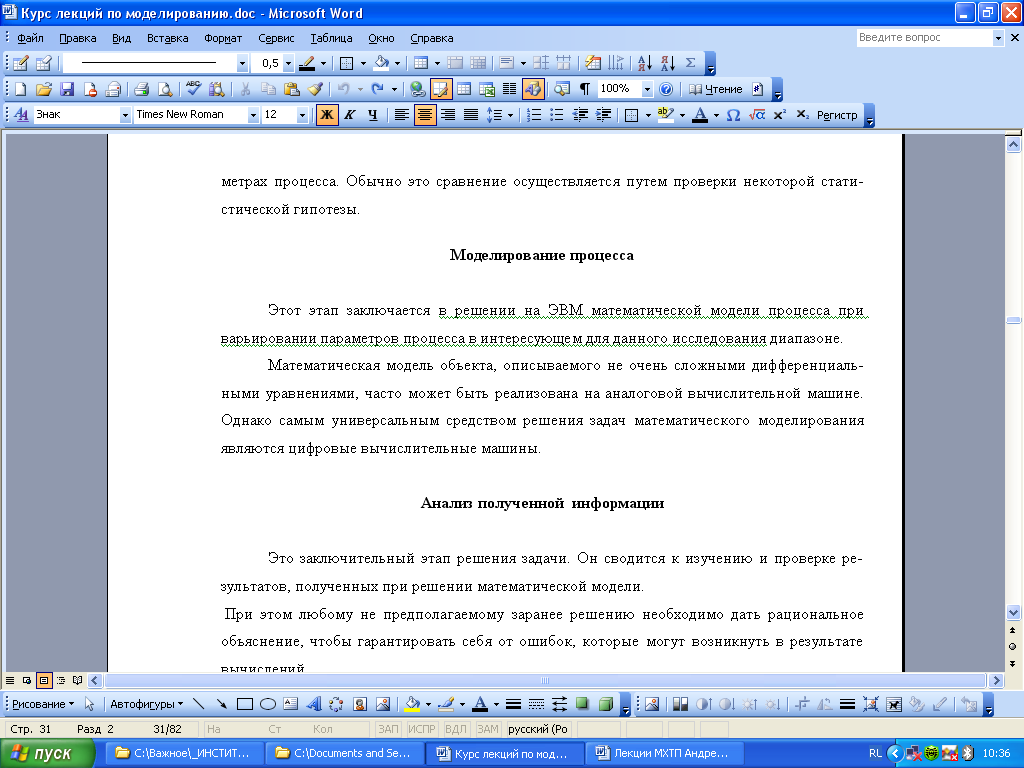
Task: Insert symbol using the Omega icon
Action: pyautogui.click(x=733, y=115)
